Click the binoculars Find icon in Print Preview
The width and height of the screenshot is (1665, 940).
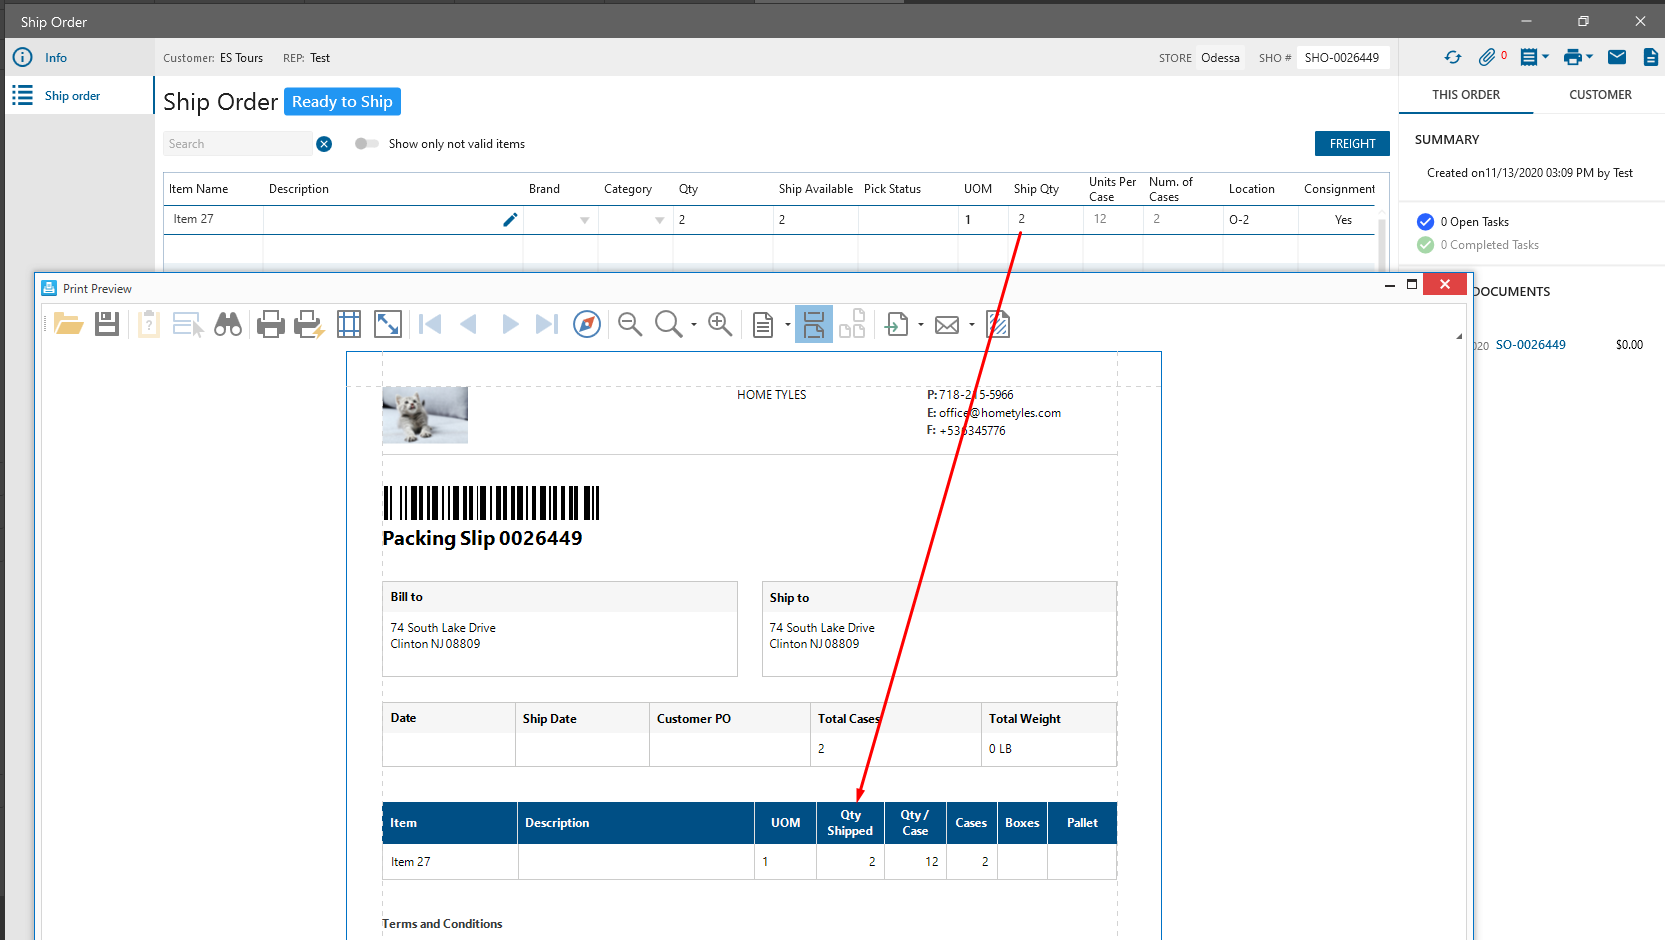pyautogui.click(x=228, y=324)
